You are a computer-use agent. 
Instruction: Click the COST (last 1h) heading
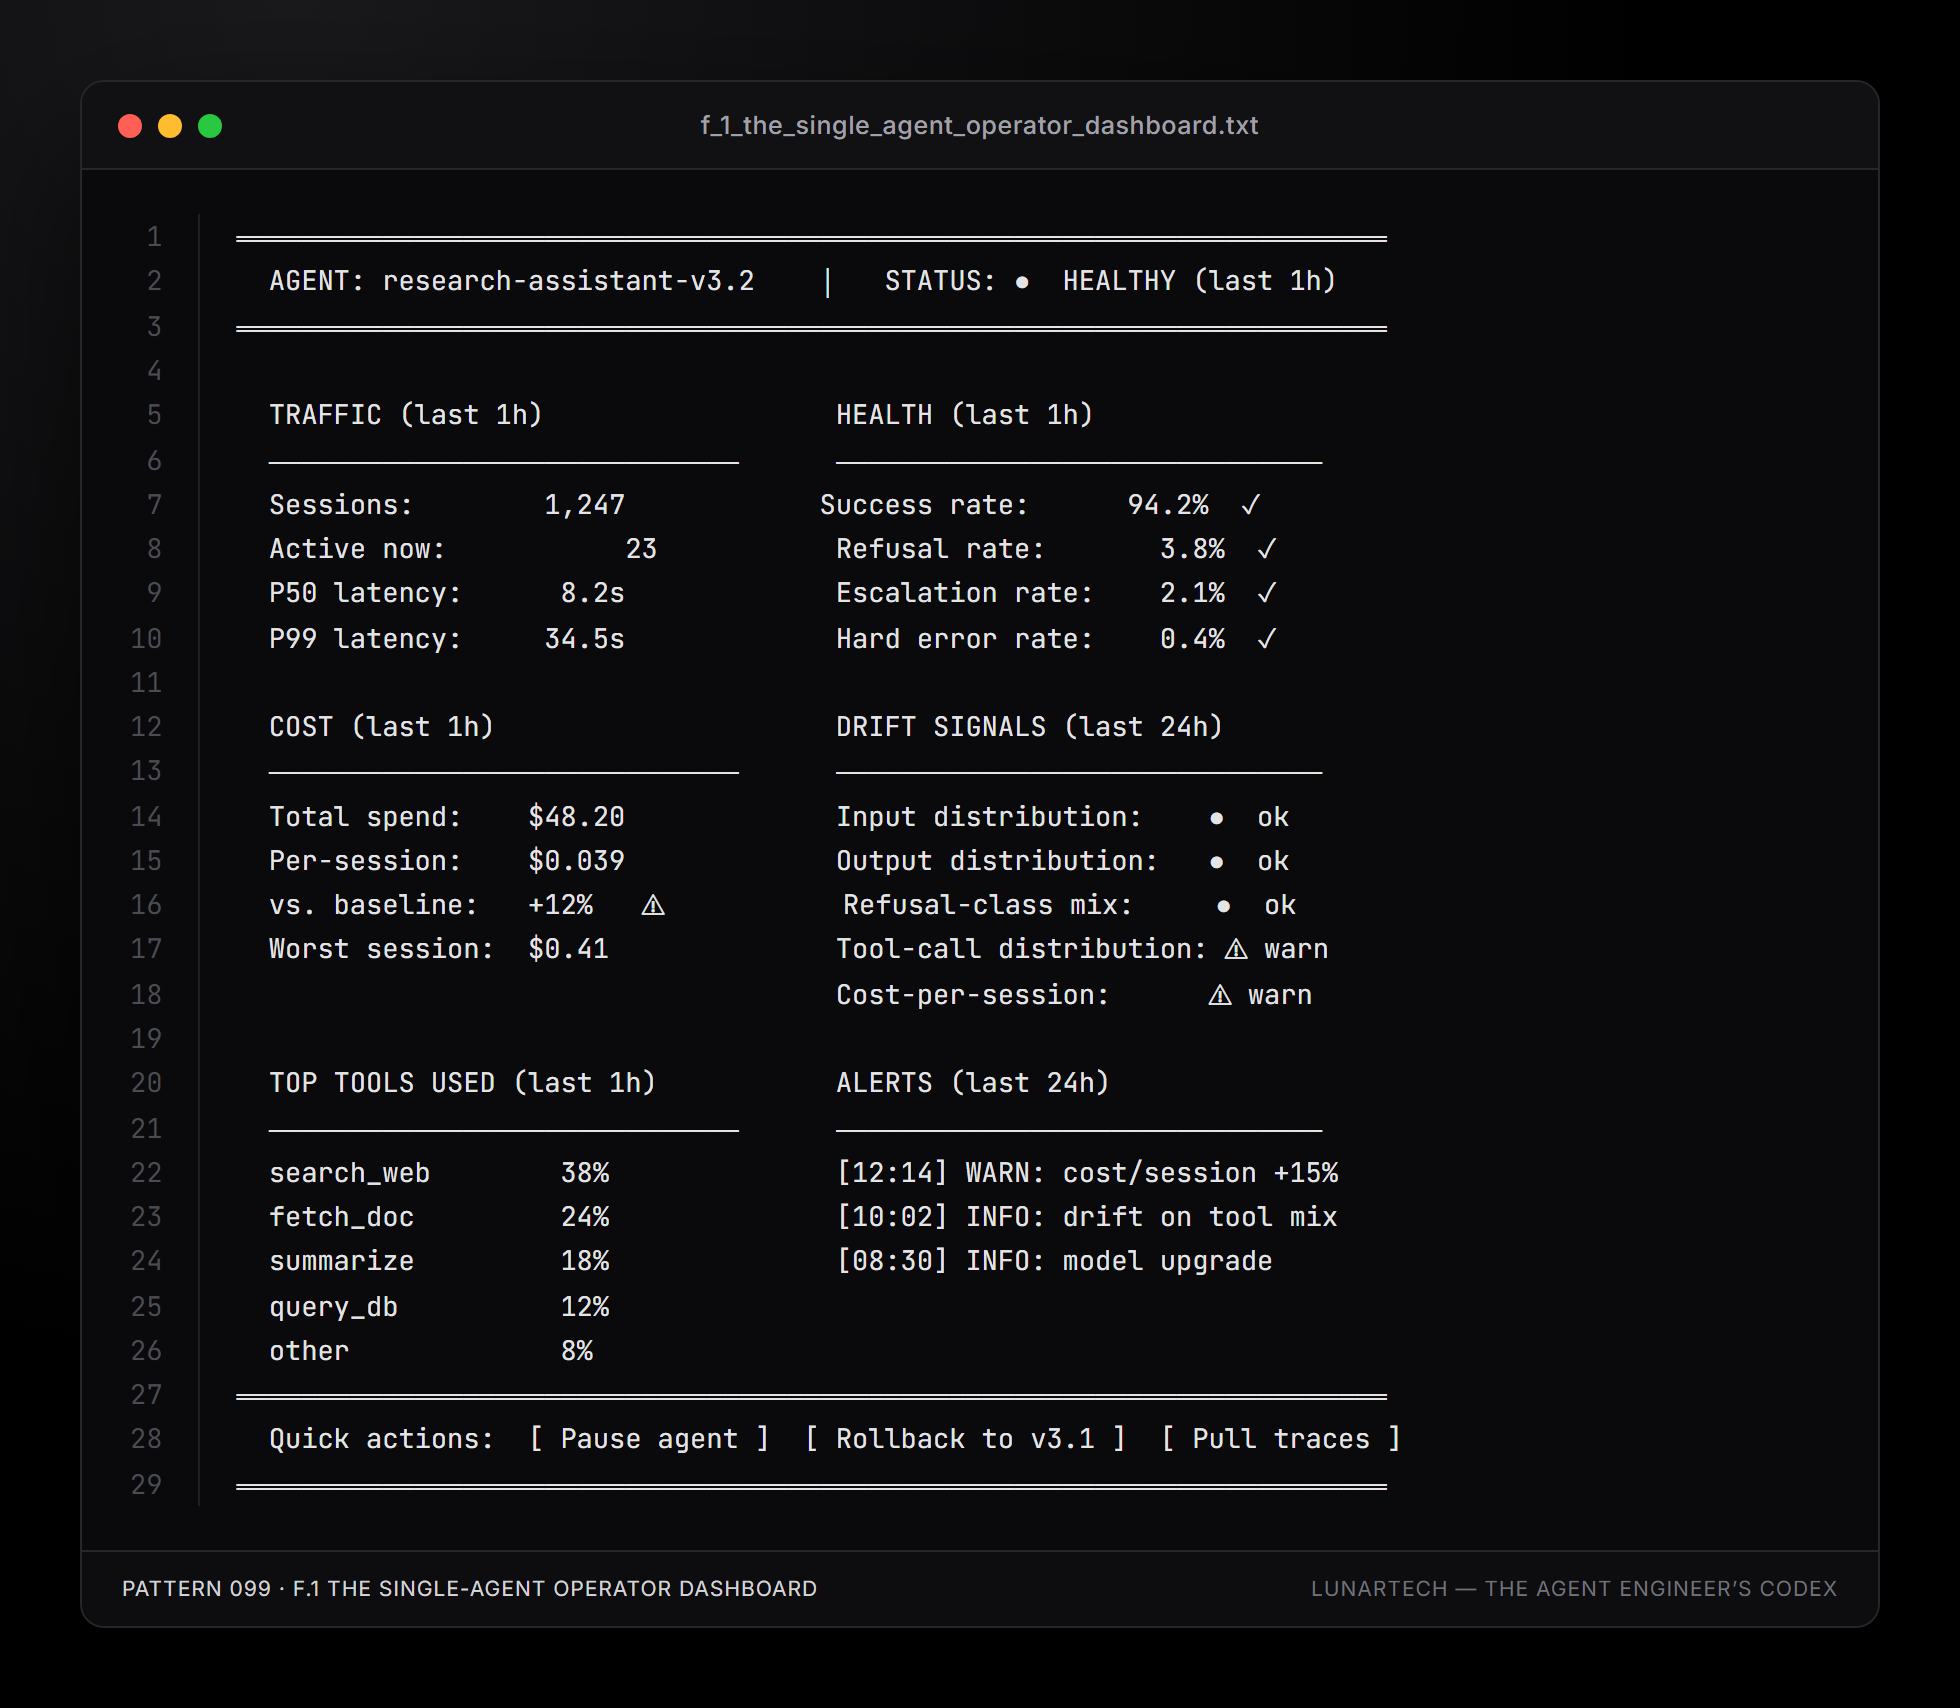pyautogui.click(x=382, y=727)
